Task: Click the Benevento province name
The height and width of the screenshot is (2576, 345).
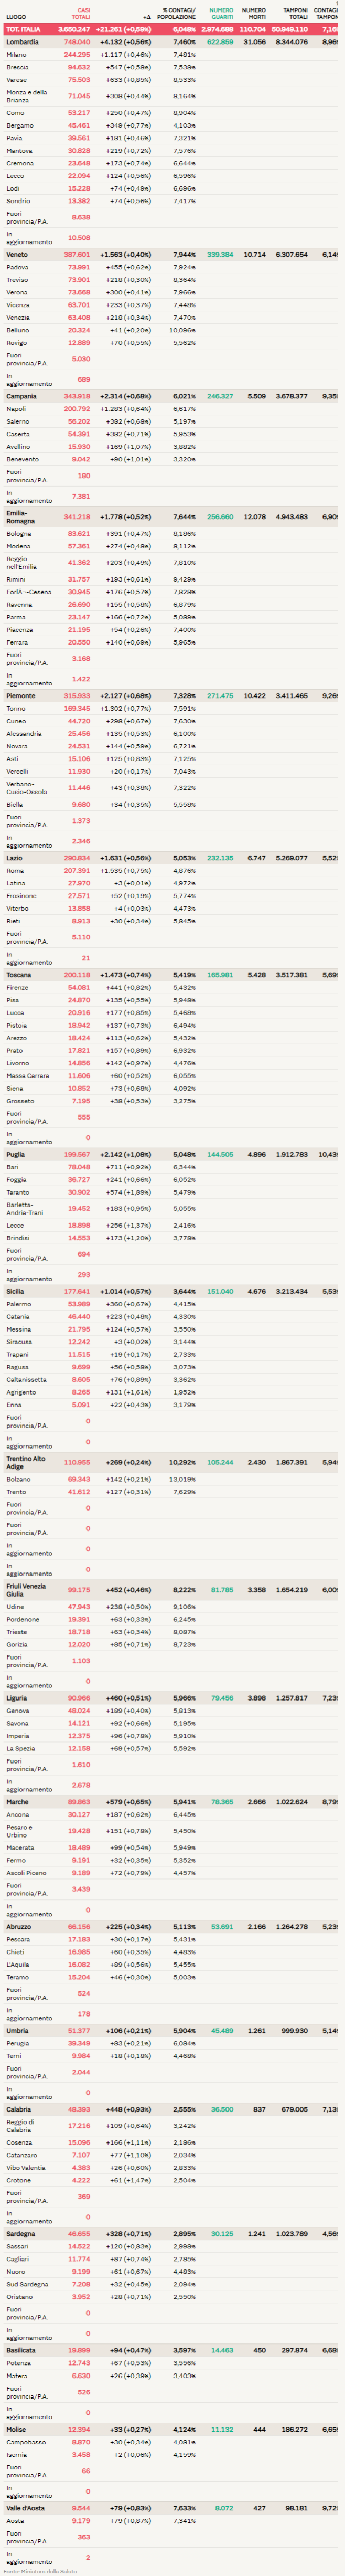Action: (x=21, y=459)
